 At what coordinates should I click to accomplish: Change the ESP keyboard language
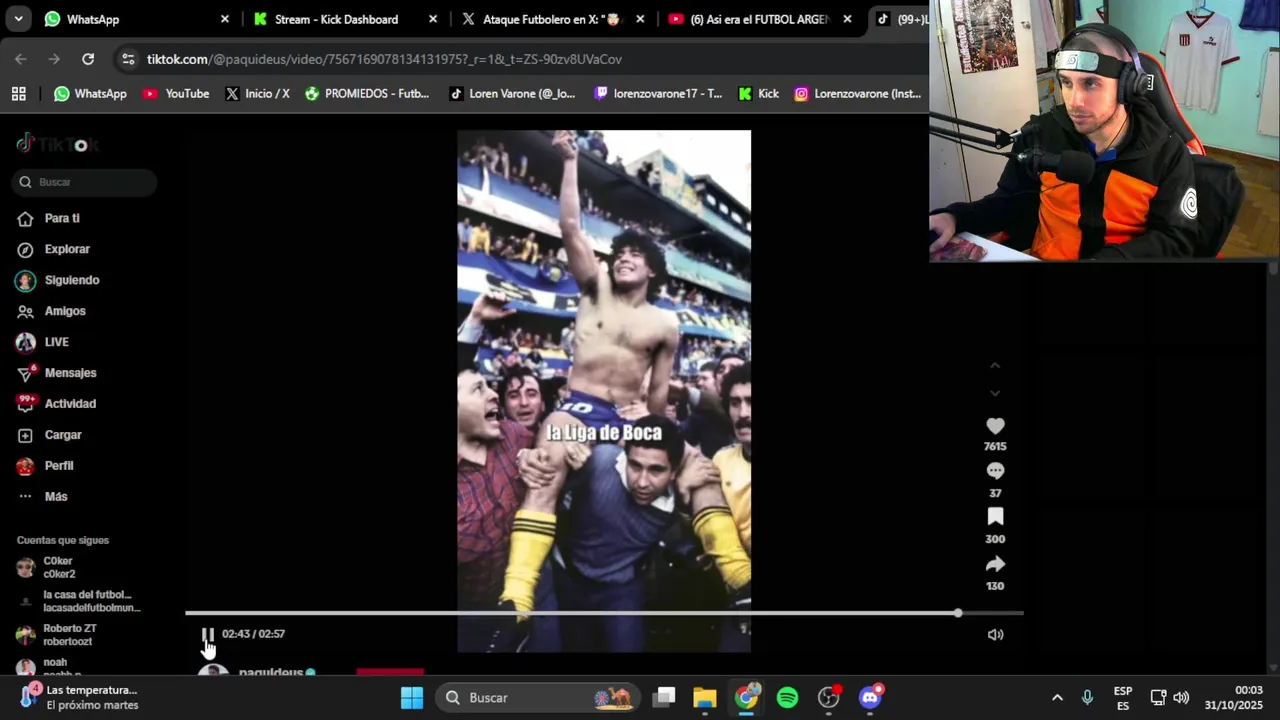(x=1123, y=698)
